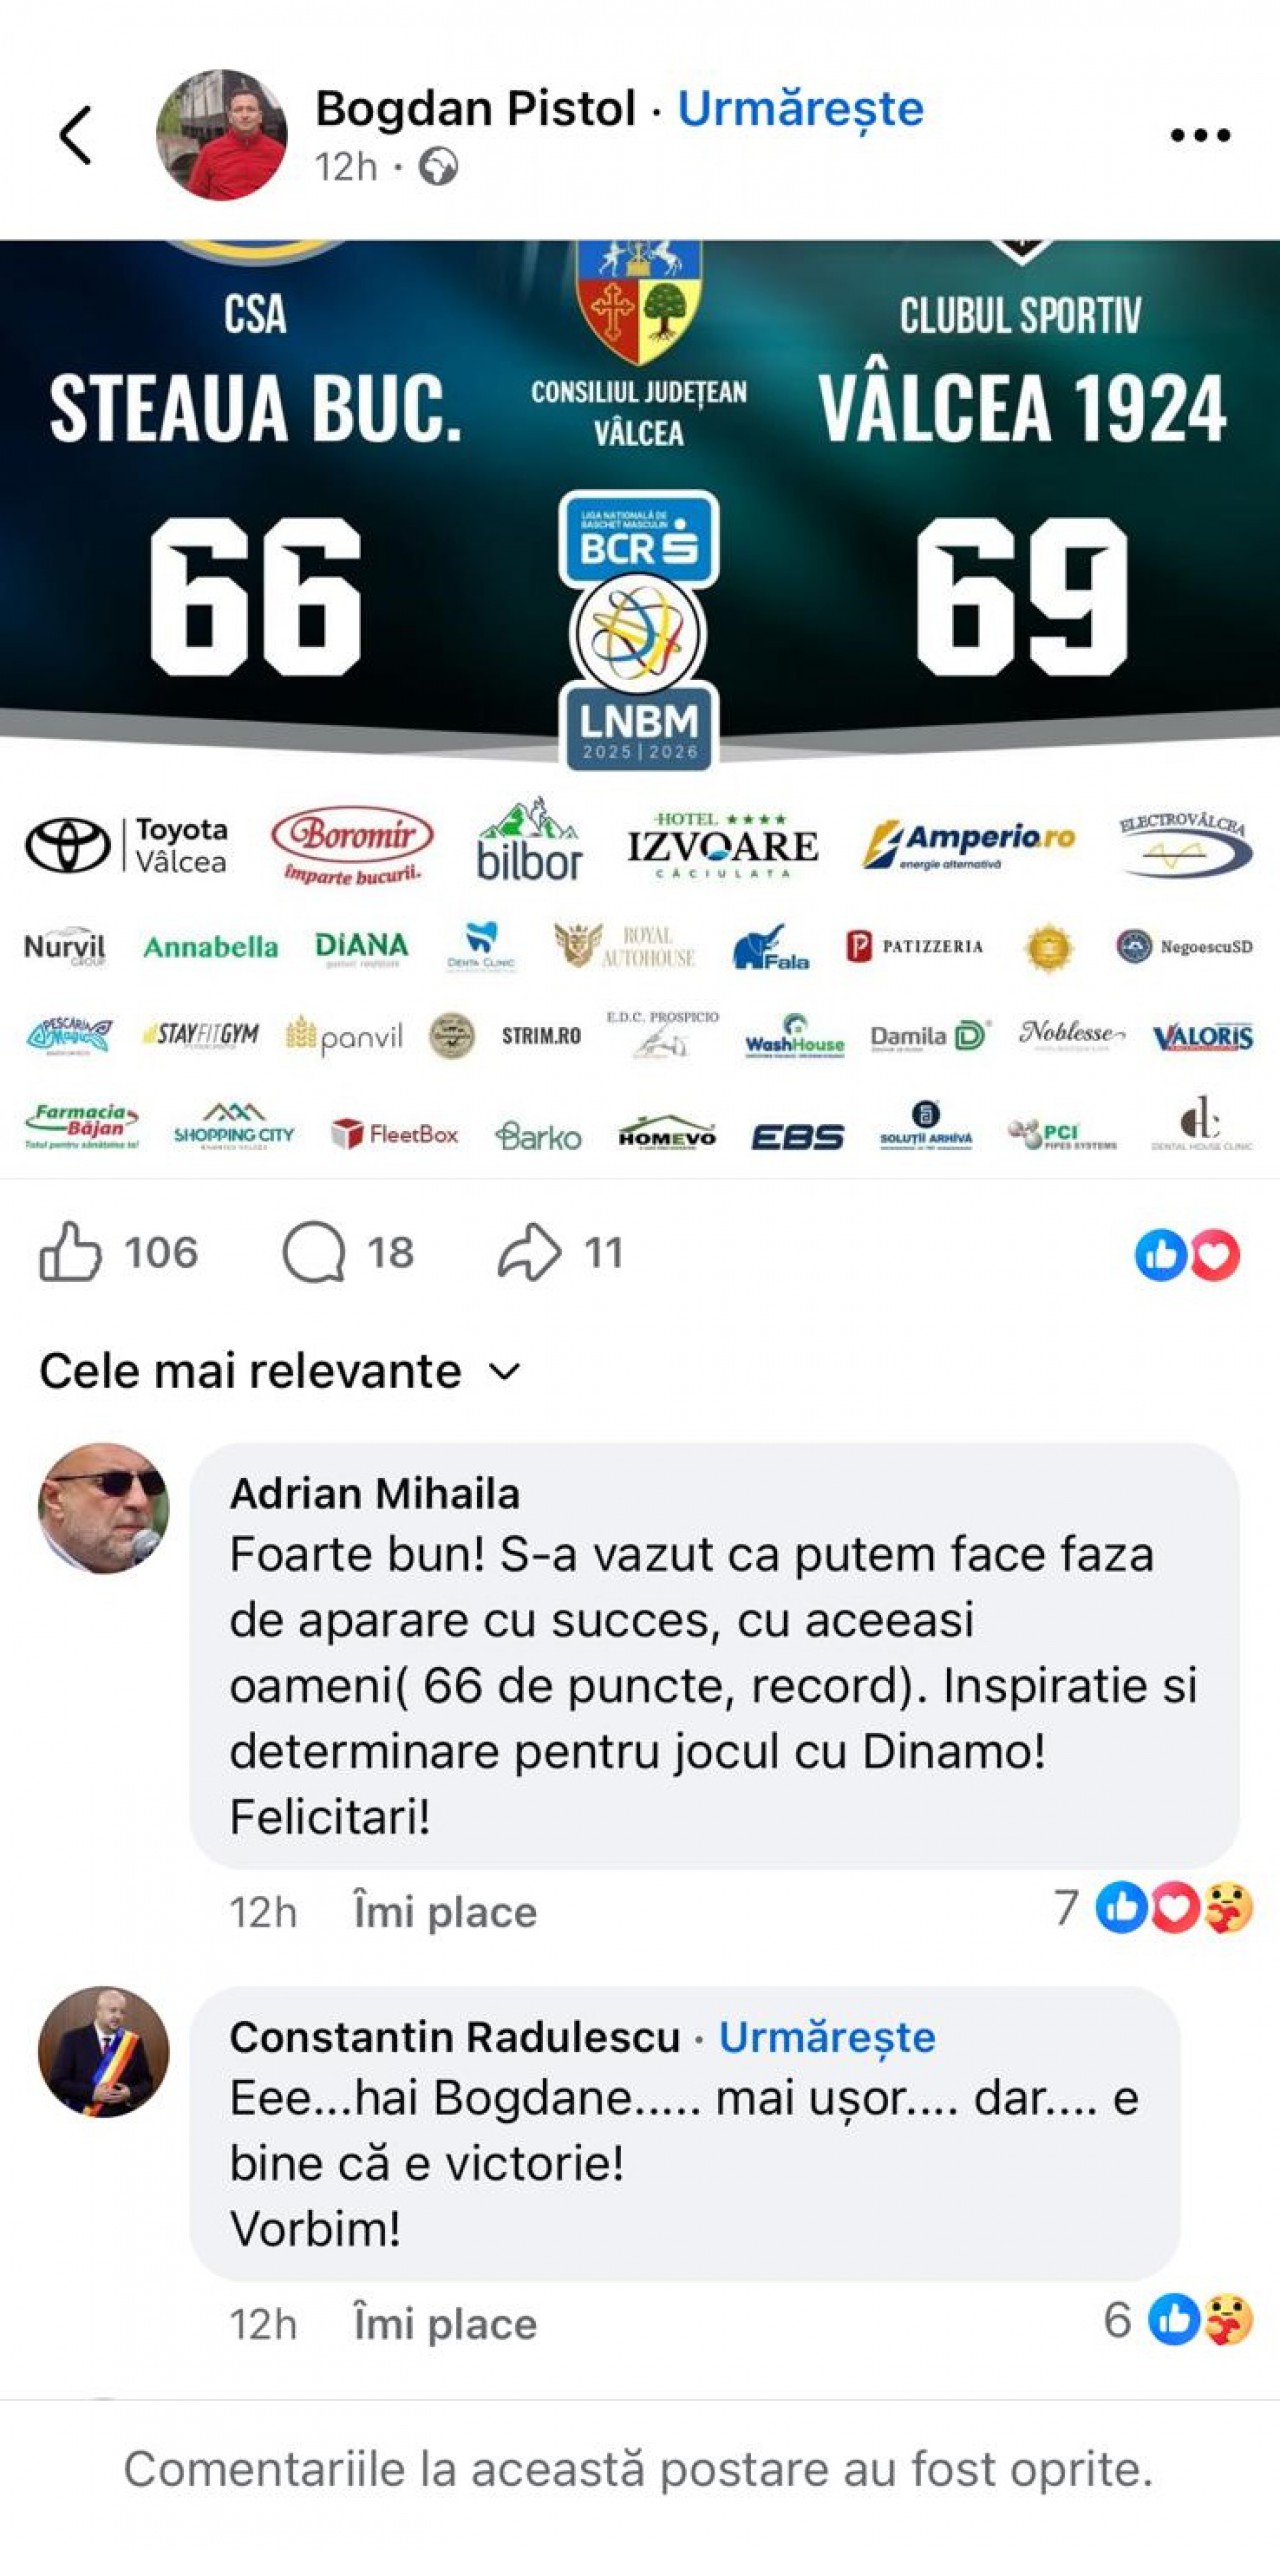The image size is (1280, 2550).
Task: Open Adrian Mihaila's name link
Action: pos(375,1493)
